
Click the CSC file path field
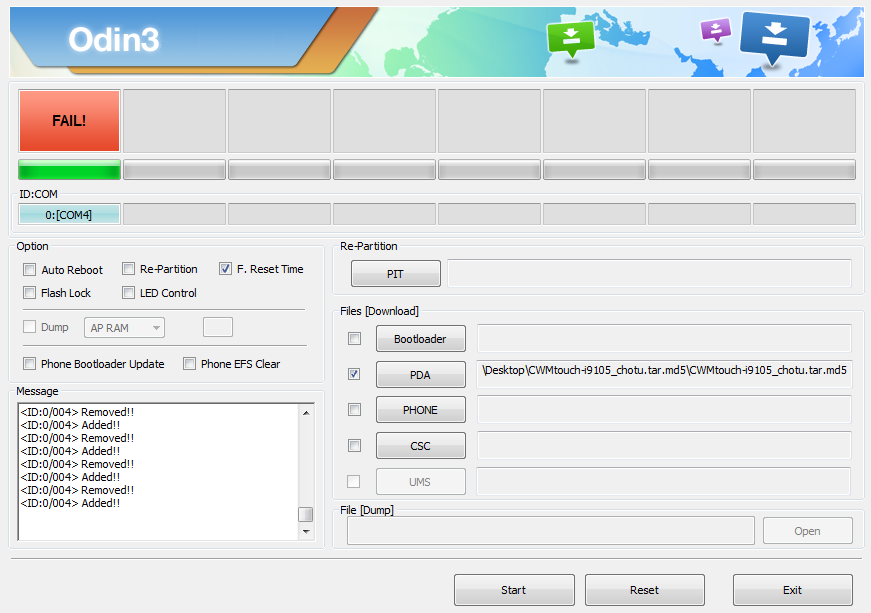(x=664, y=445)
